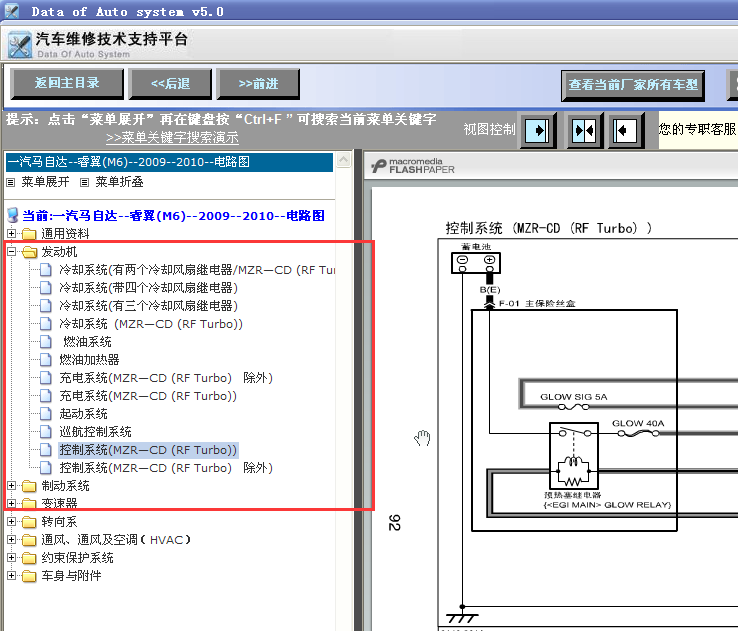Expand the 通用资料 folder
The width and height of the screenshot is (738, 631).
(x=12, y=233)
